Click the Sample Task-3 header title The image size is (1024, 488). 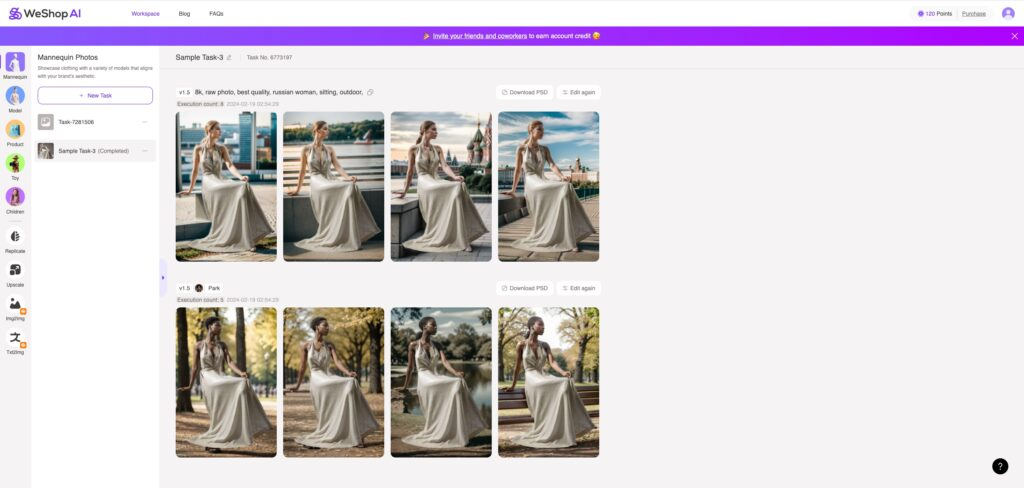pyautogui.click(x=199, y=57)
